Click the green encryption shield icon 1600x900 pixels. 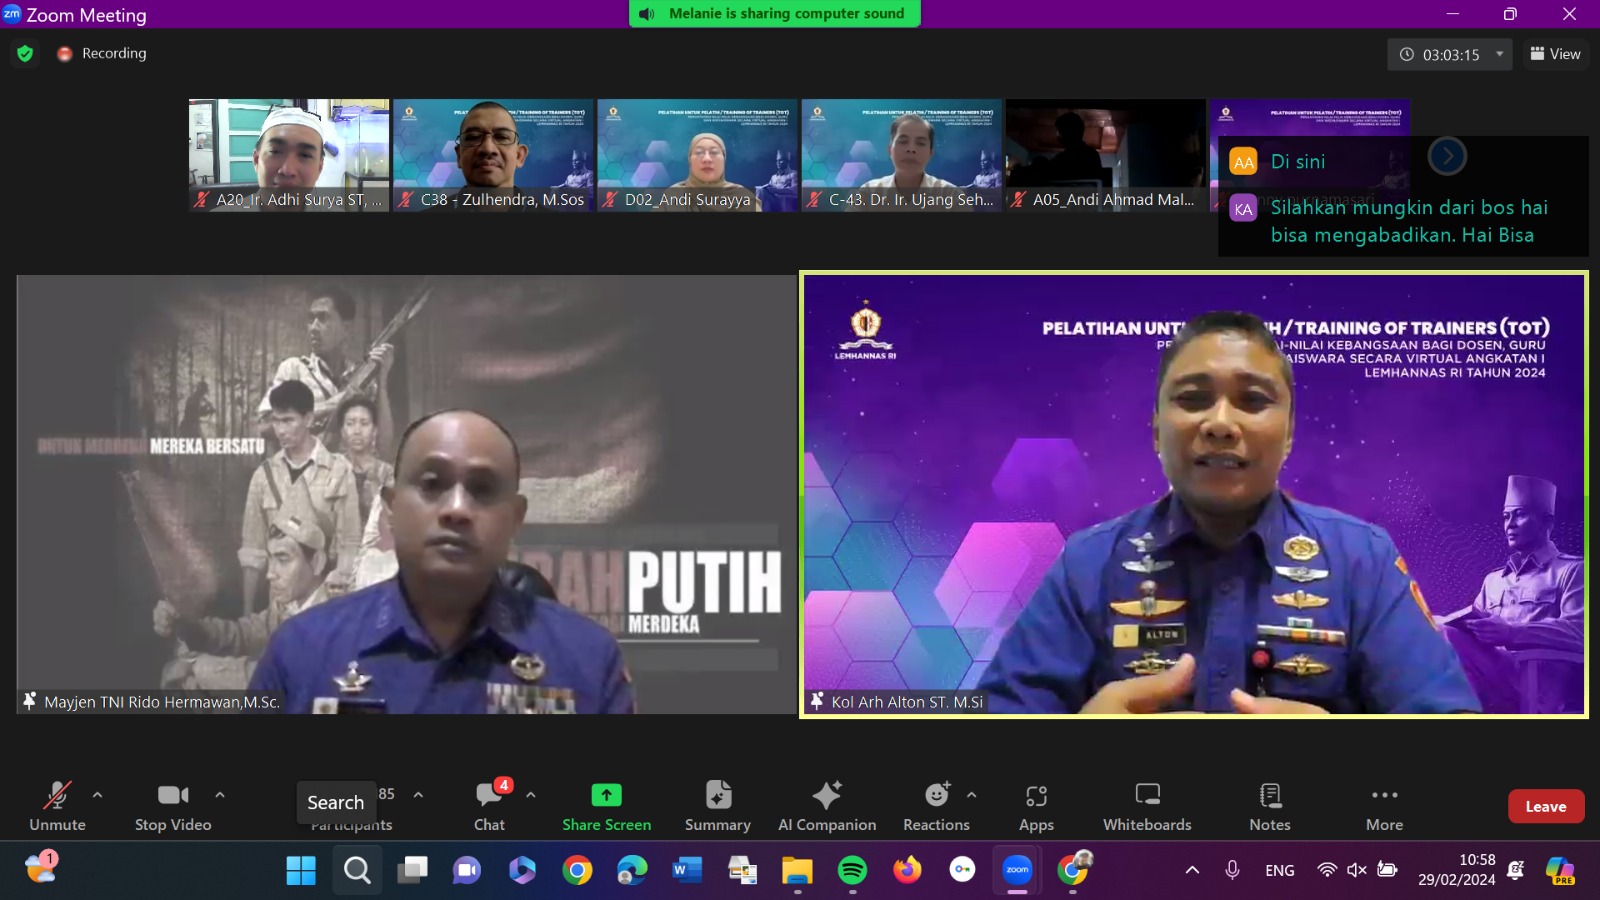(25, 53)
